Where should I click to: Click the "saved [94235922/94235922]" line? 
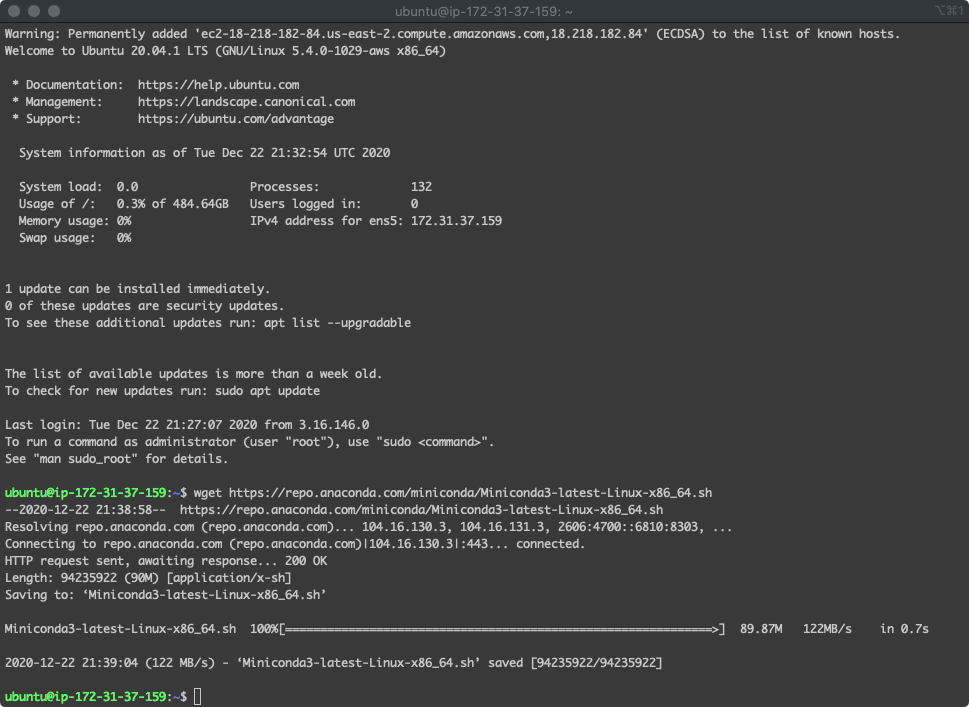[333, 663]
